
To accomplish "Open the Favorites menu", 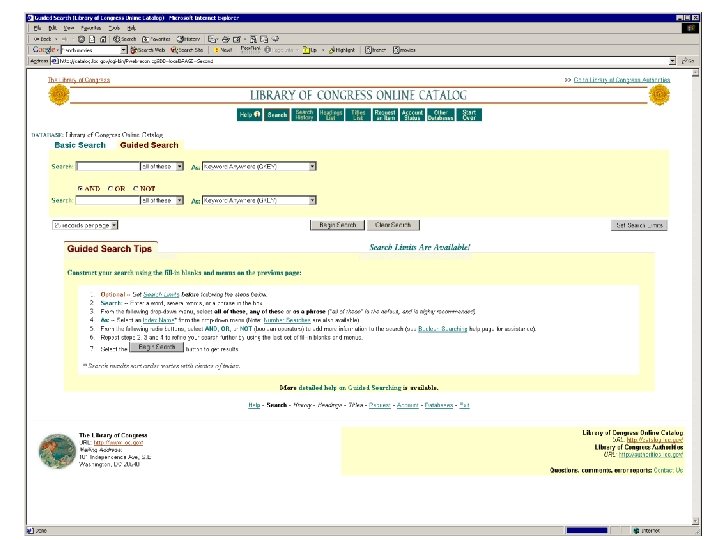I will [91, 28].
